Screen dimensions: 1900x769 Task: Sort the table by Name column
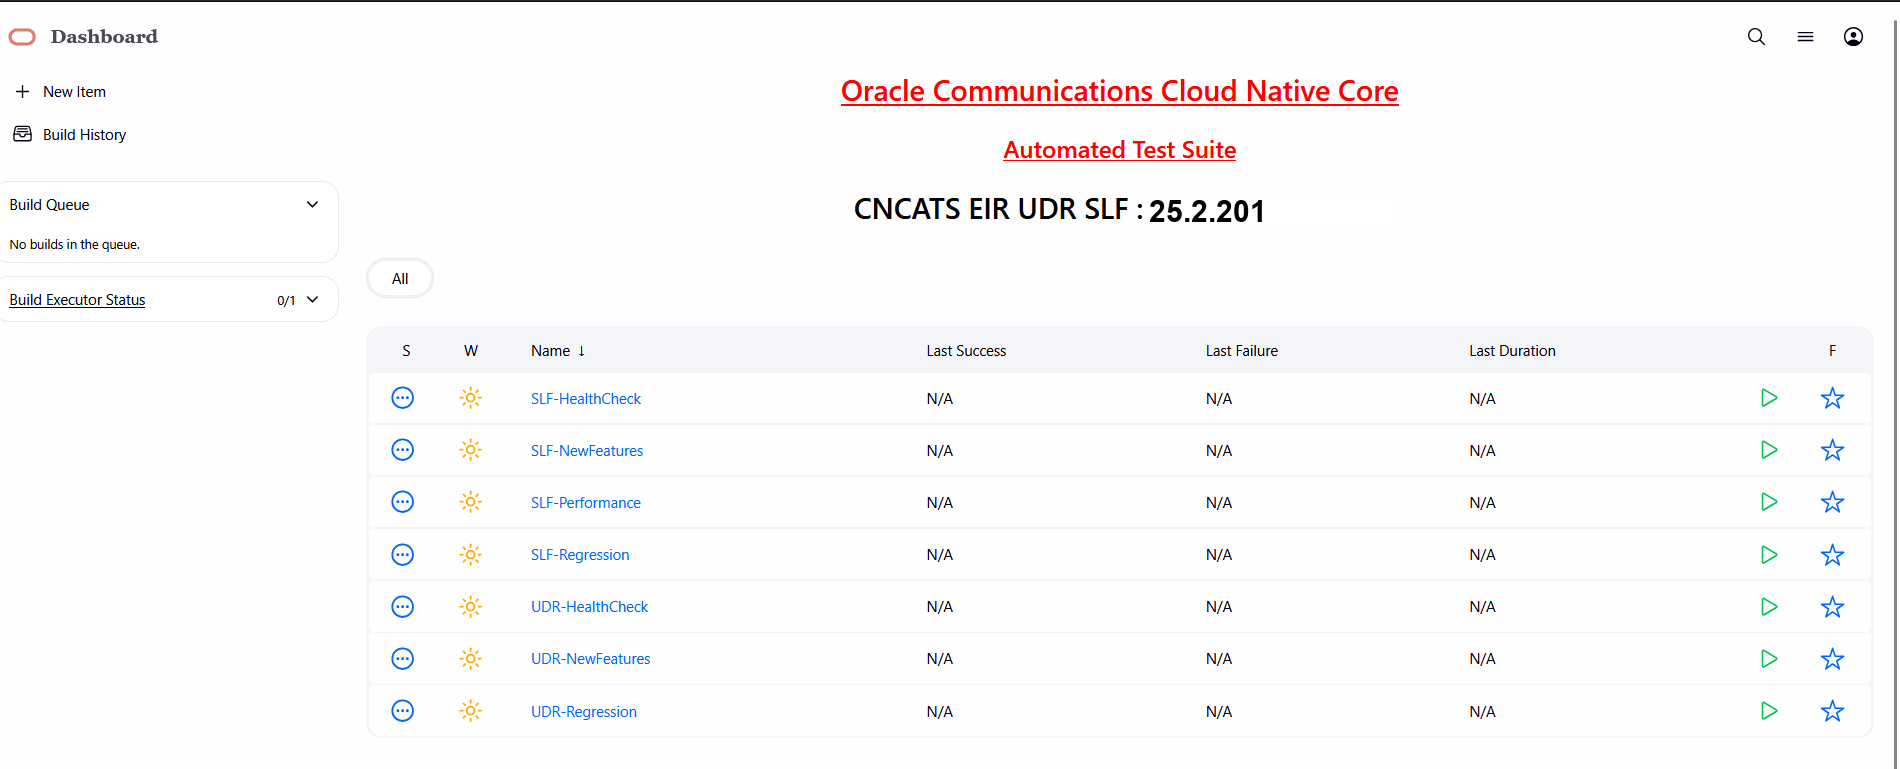(x=558, y=351)
